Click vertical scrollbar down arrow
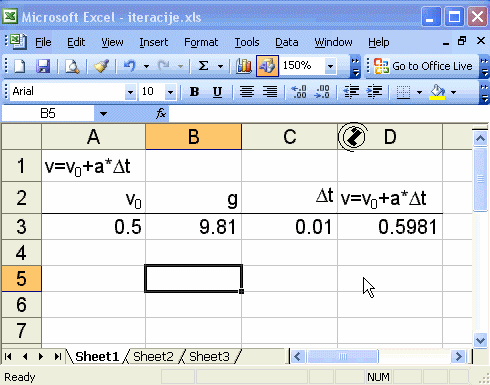 [480, 341]
